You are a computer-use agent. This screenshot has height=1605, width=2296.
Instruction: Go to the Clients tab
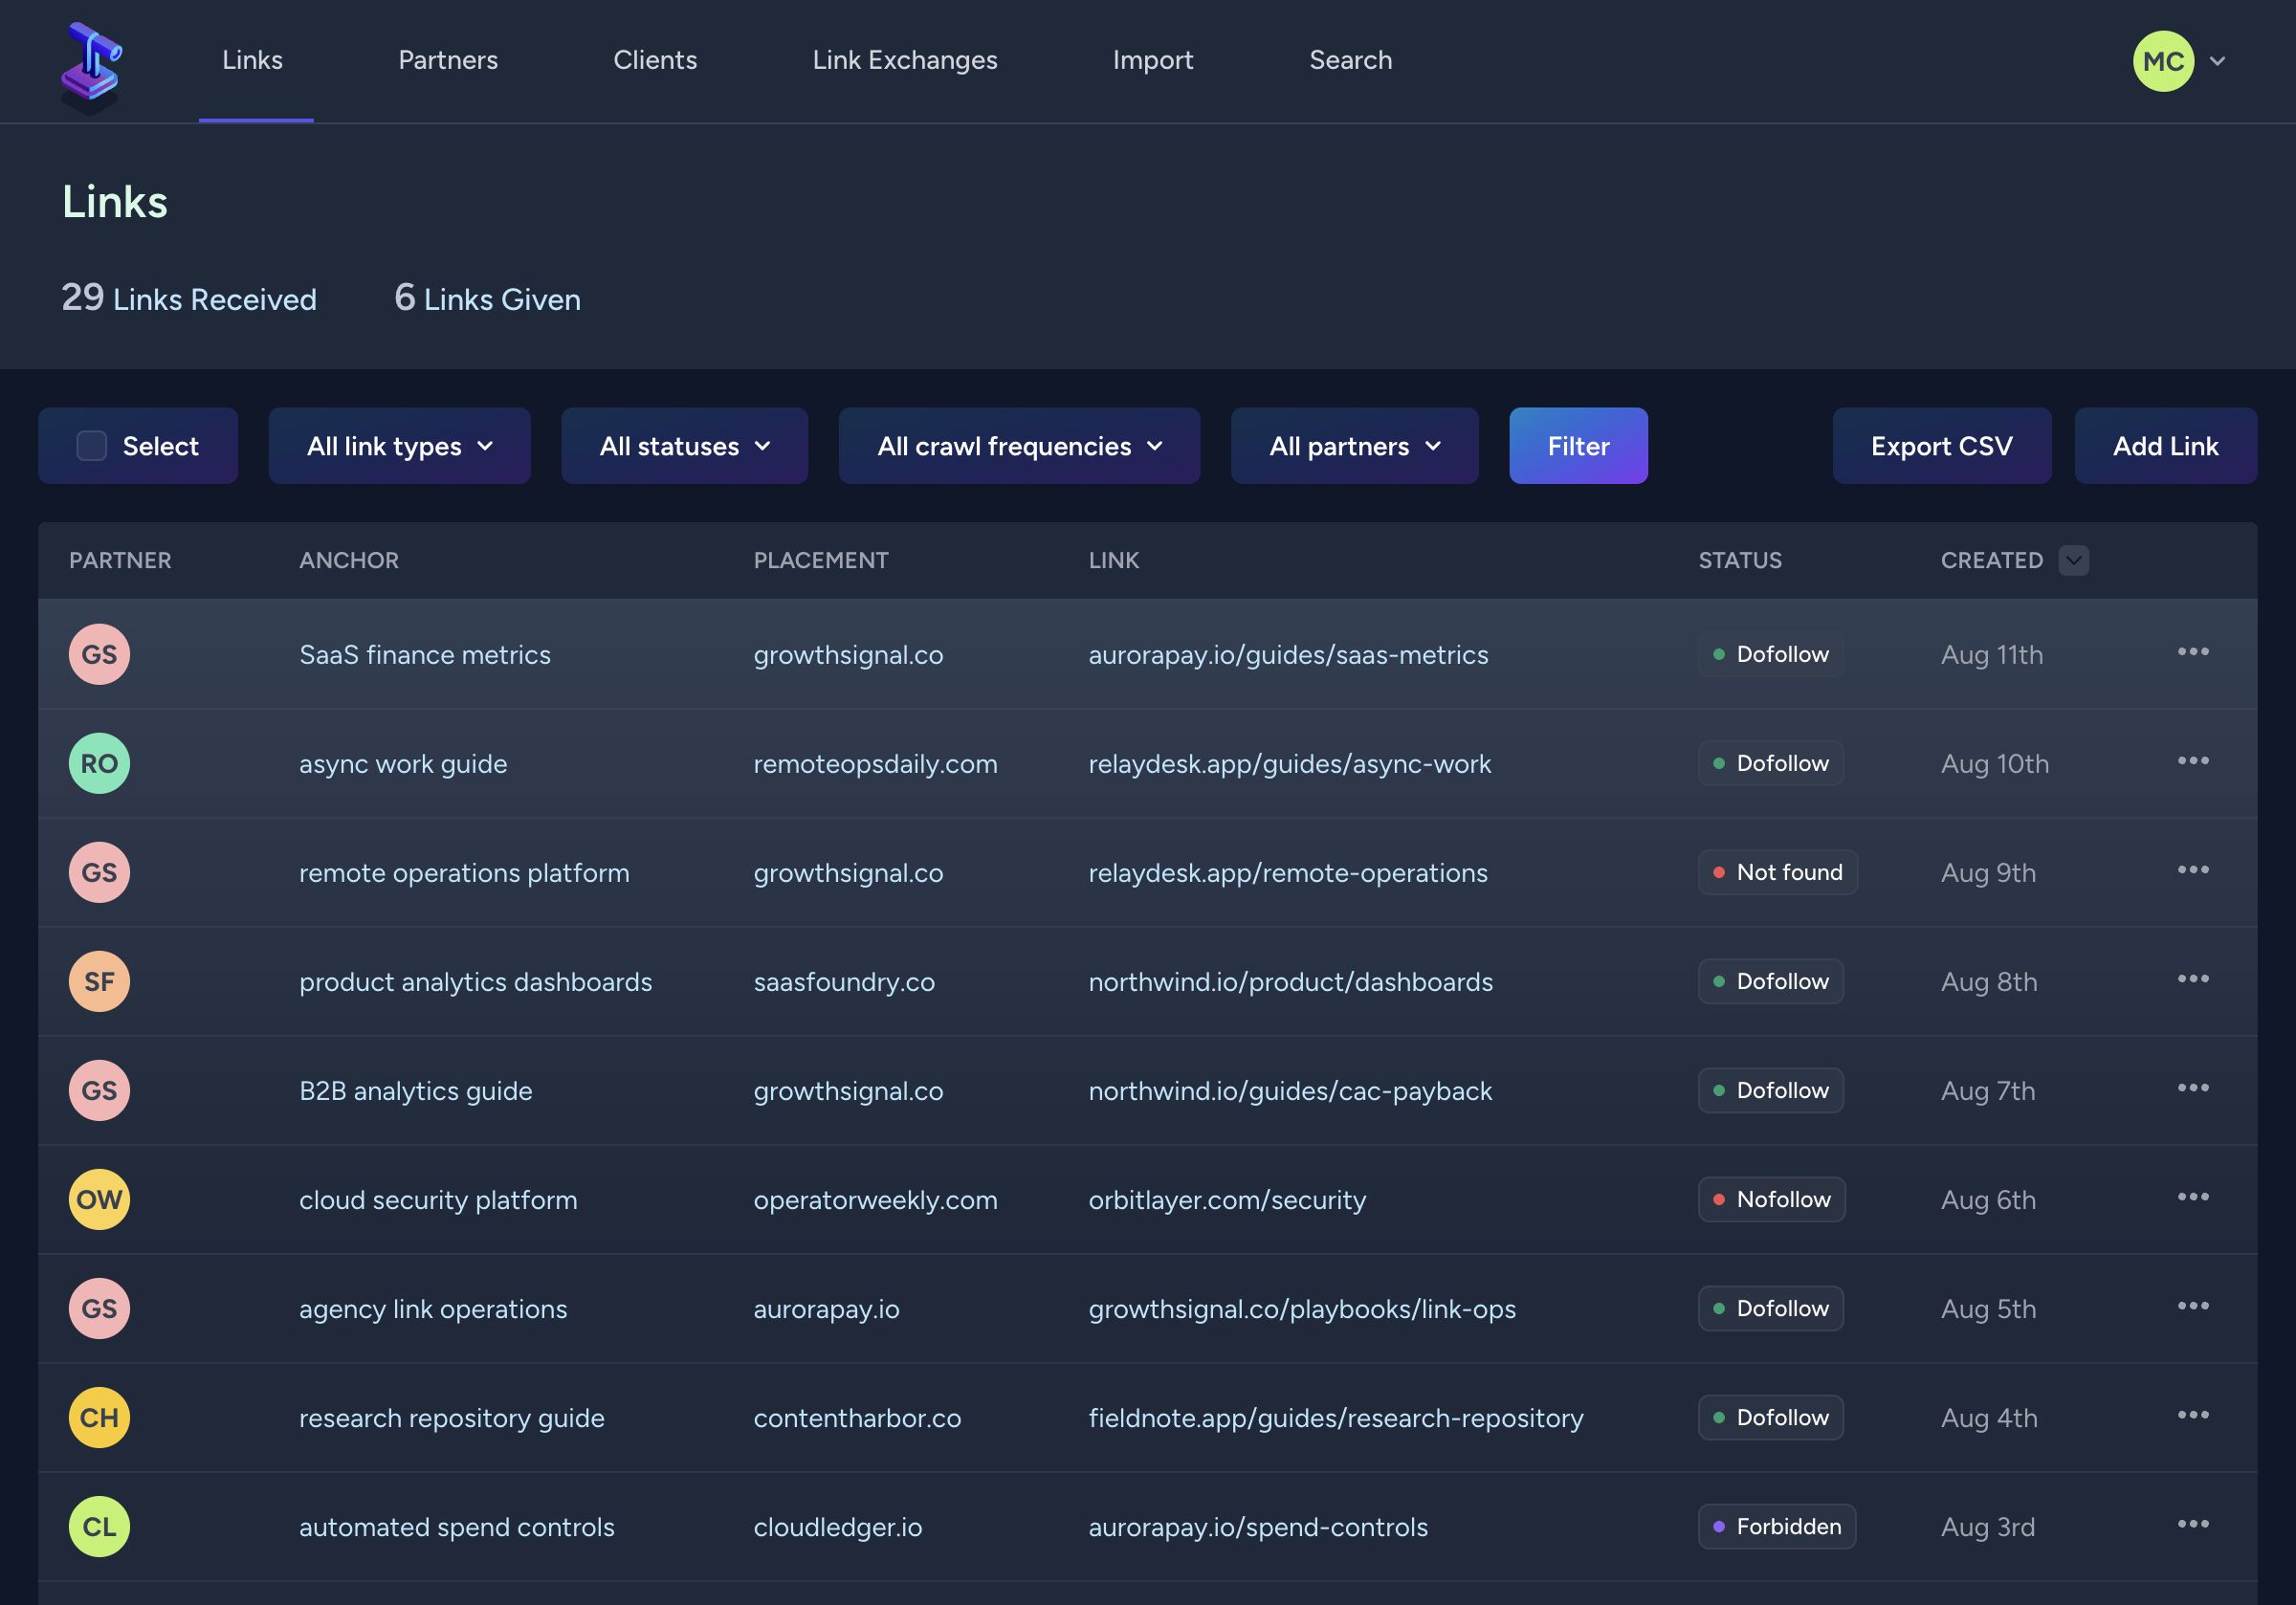coord(655,60)
